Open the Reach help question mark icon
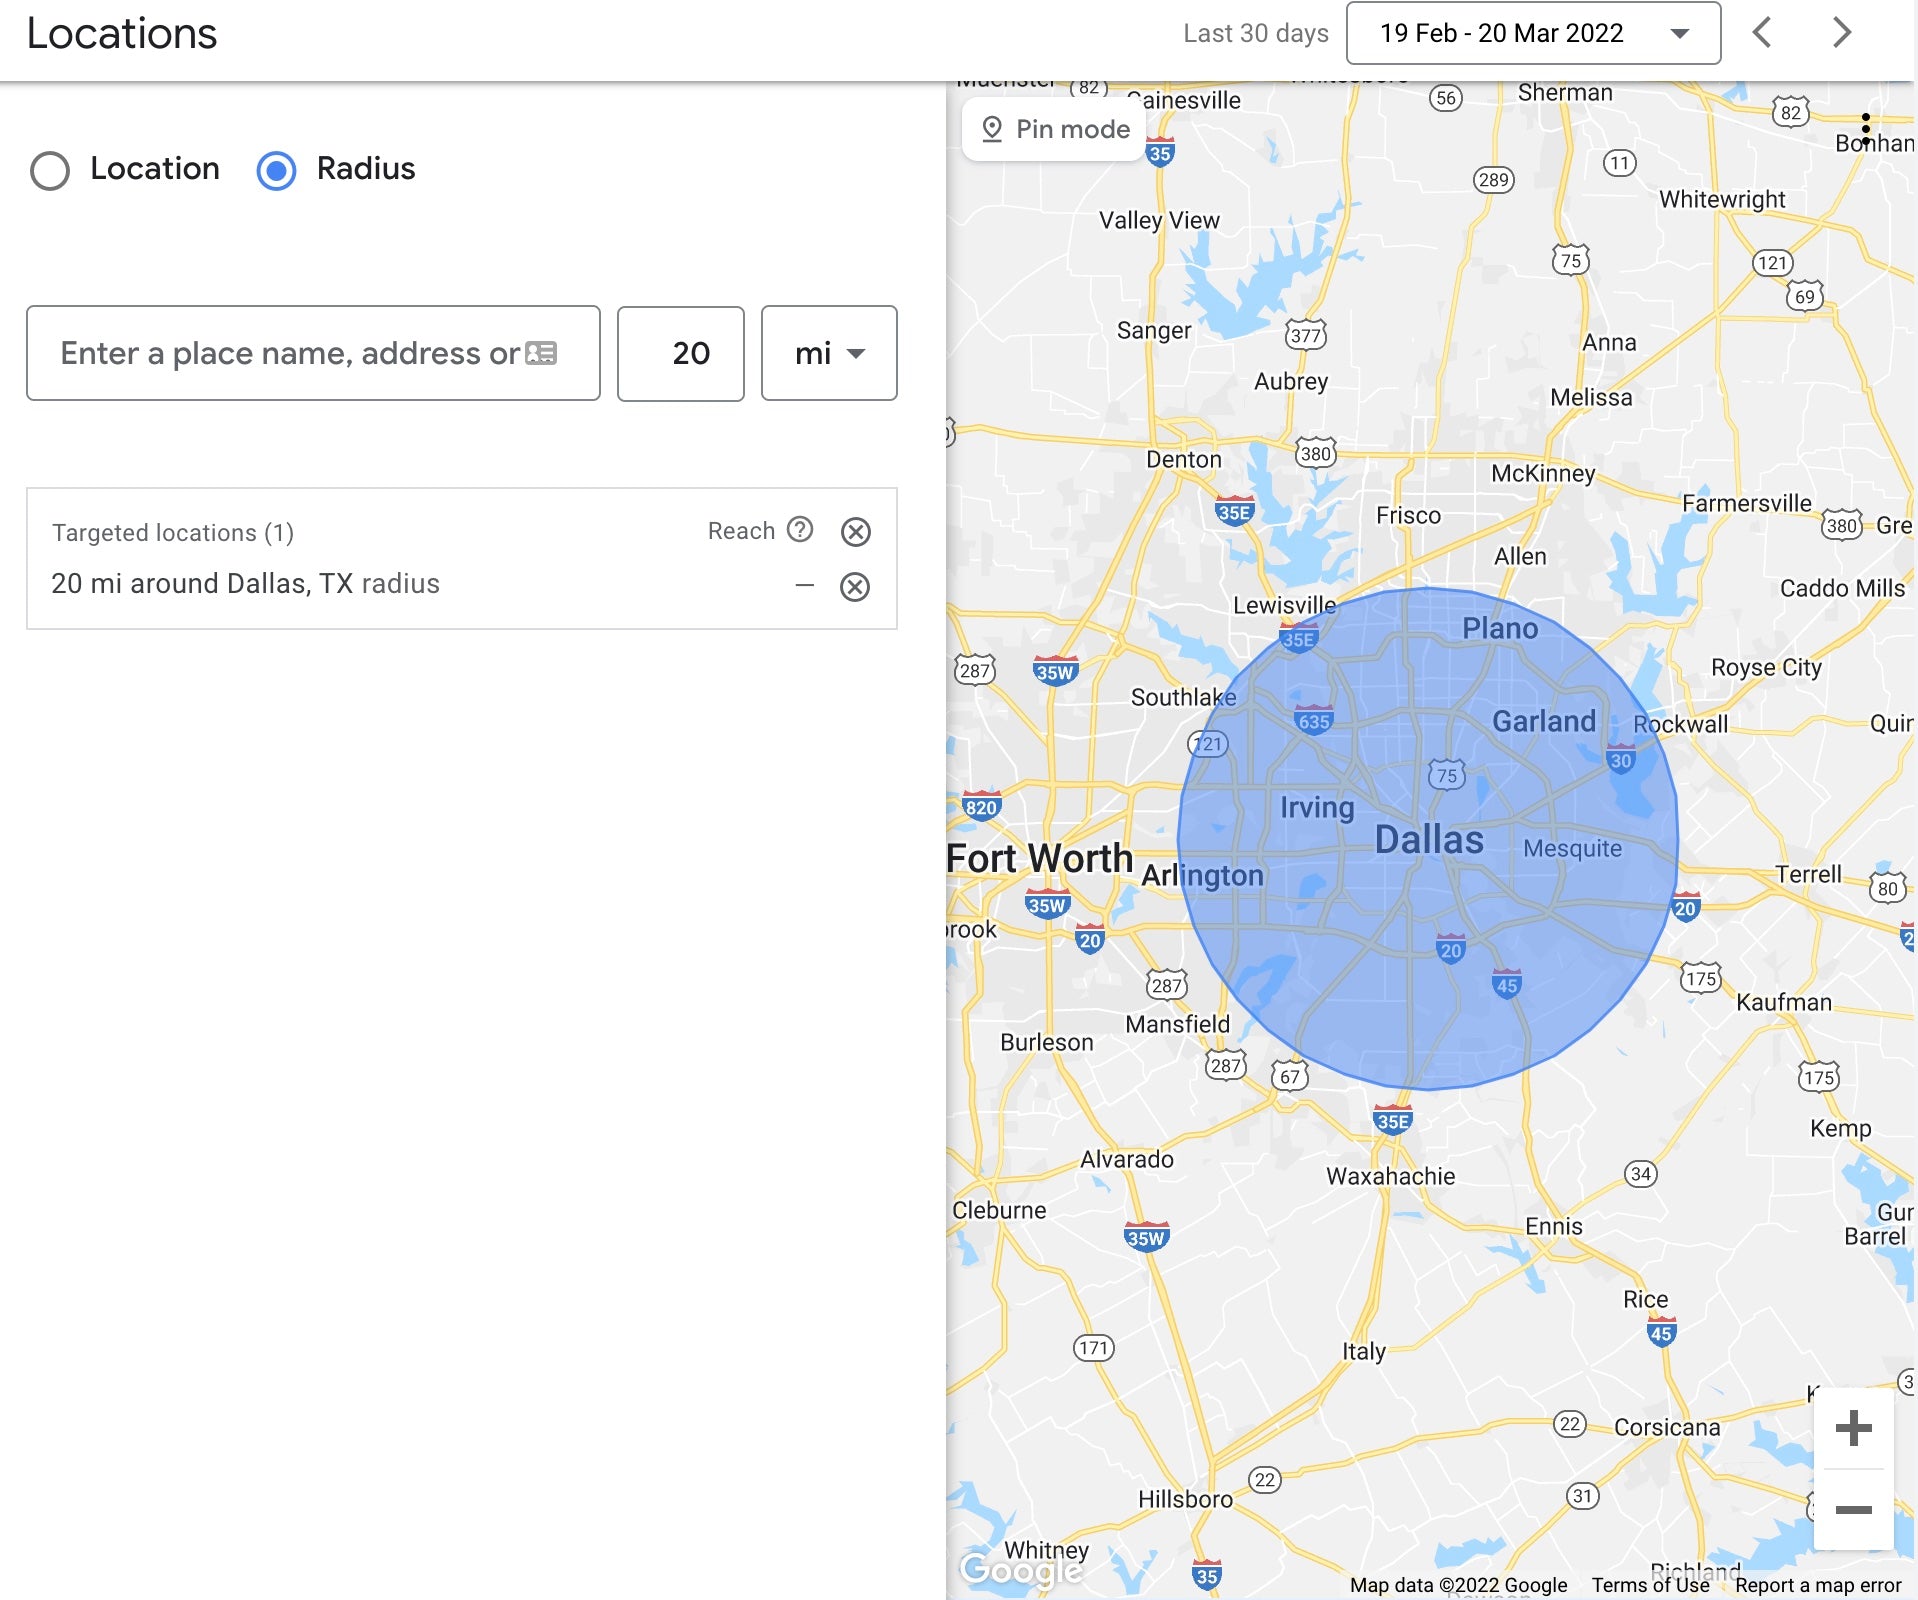The width and height of the screenshot is (1918, 1600). (x=799, y=531)
